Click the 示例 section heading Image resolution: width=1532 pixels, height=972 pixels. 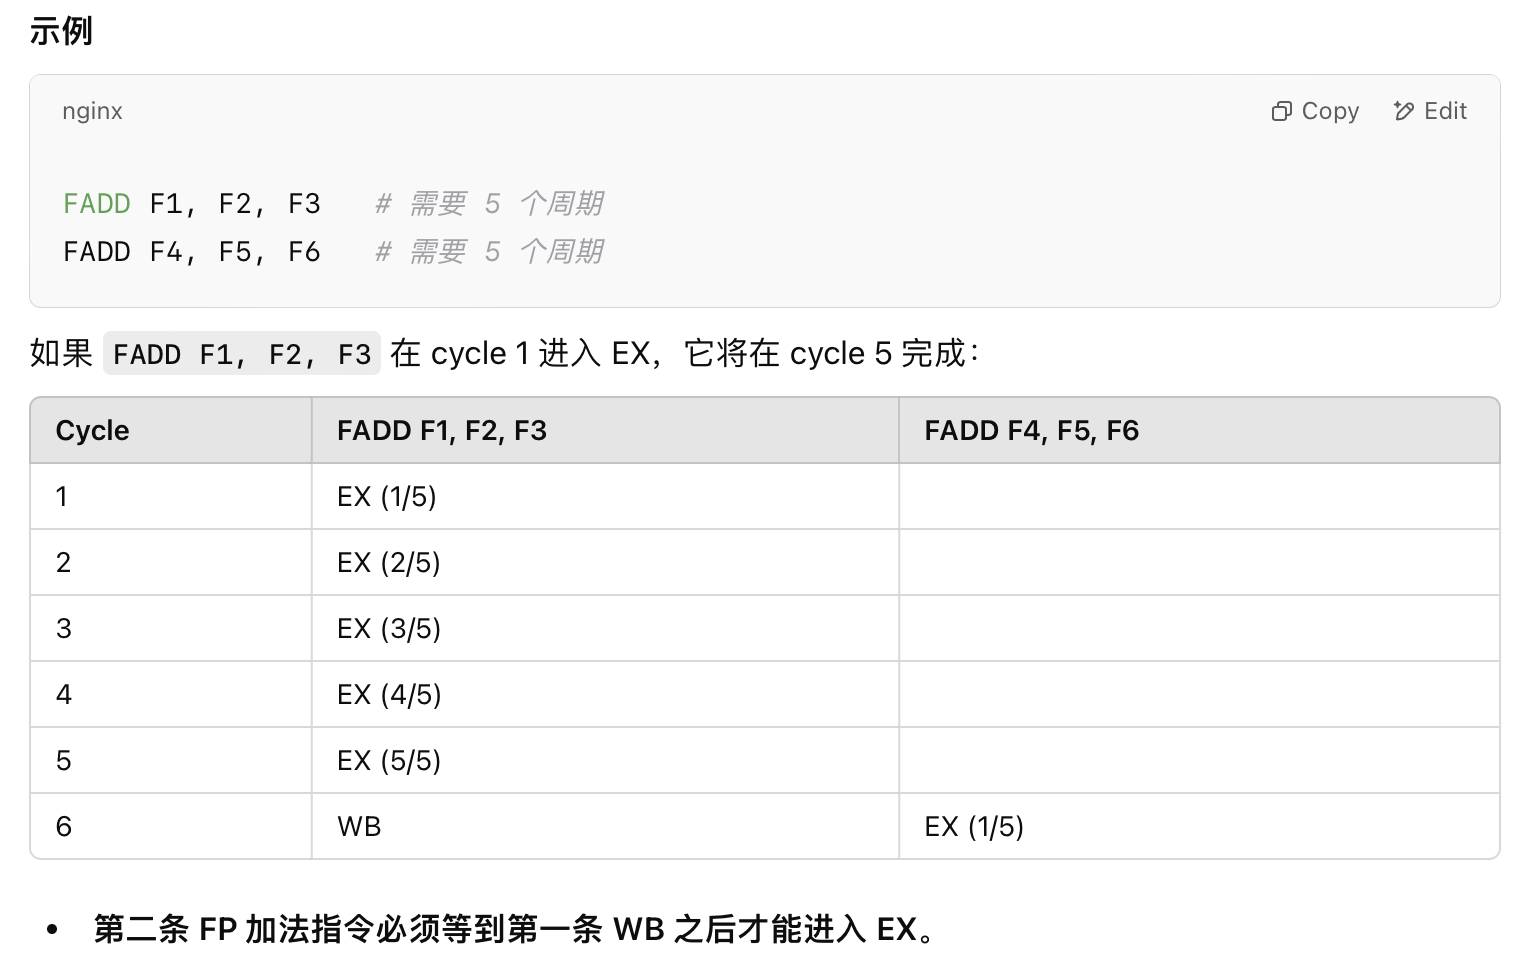click(x=60, y=31)
